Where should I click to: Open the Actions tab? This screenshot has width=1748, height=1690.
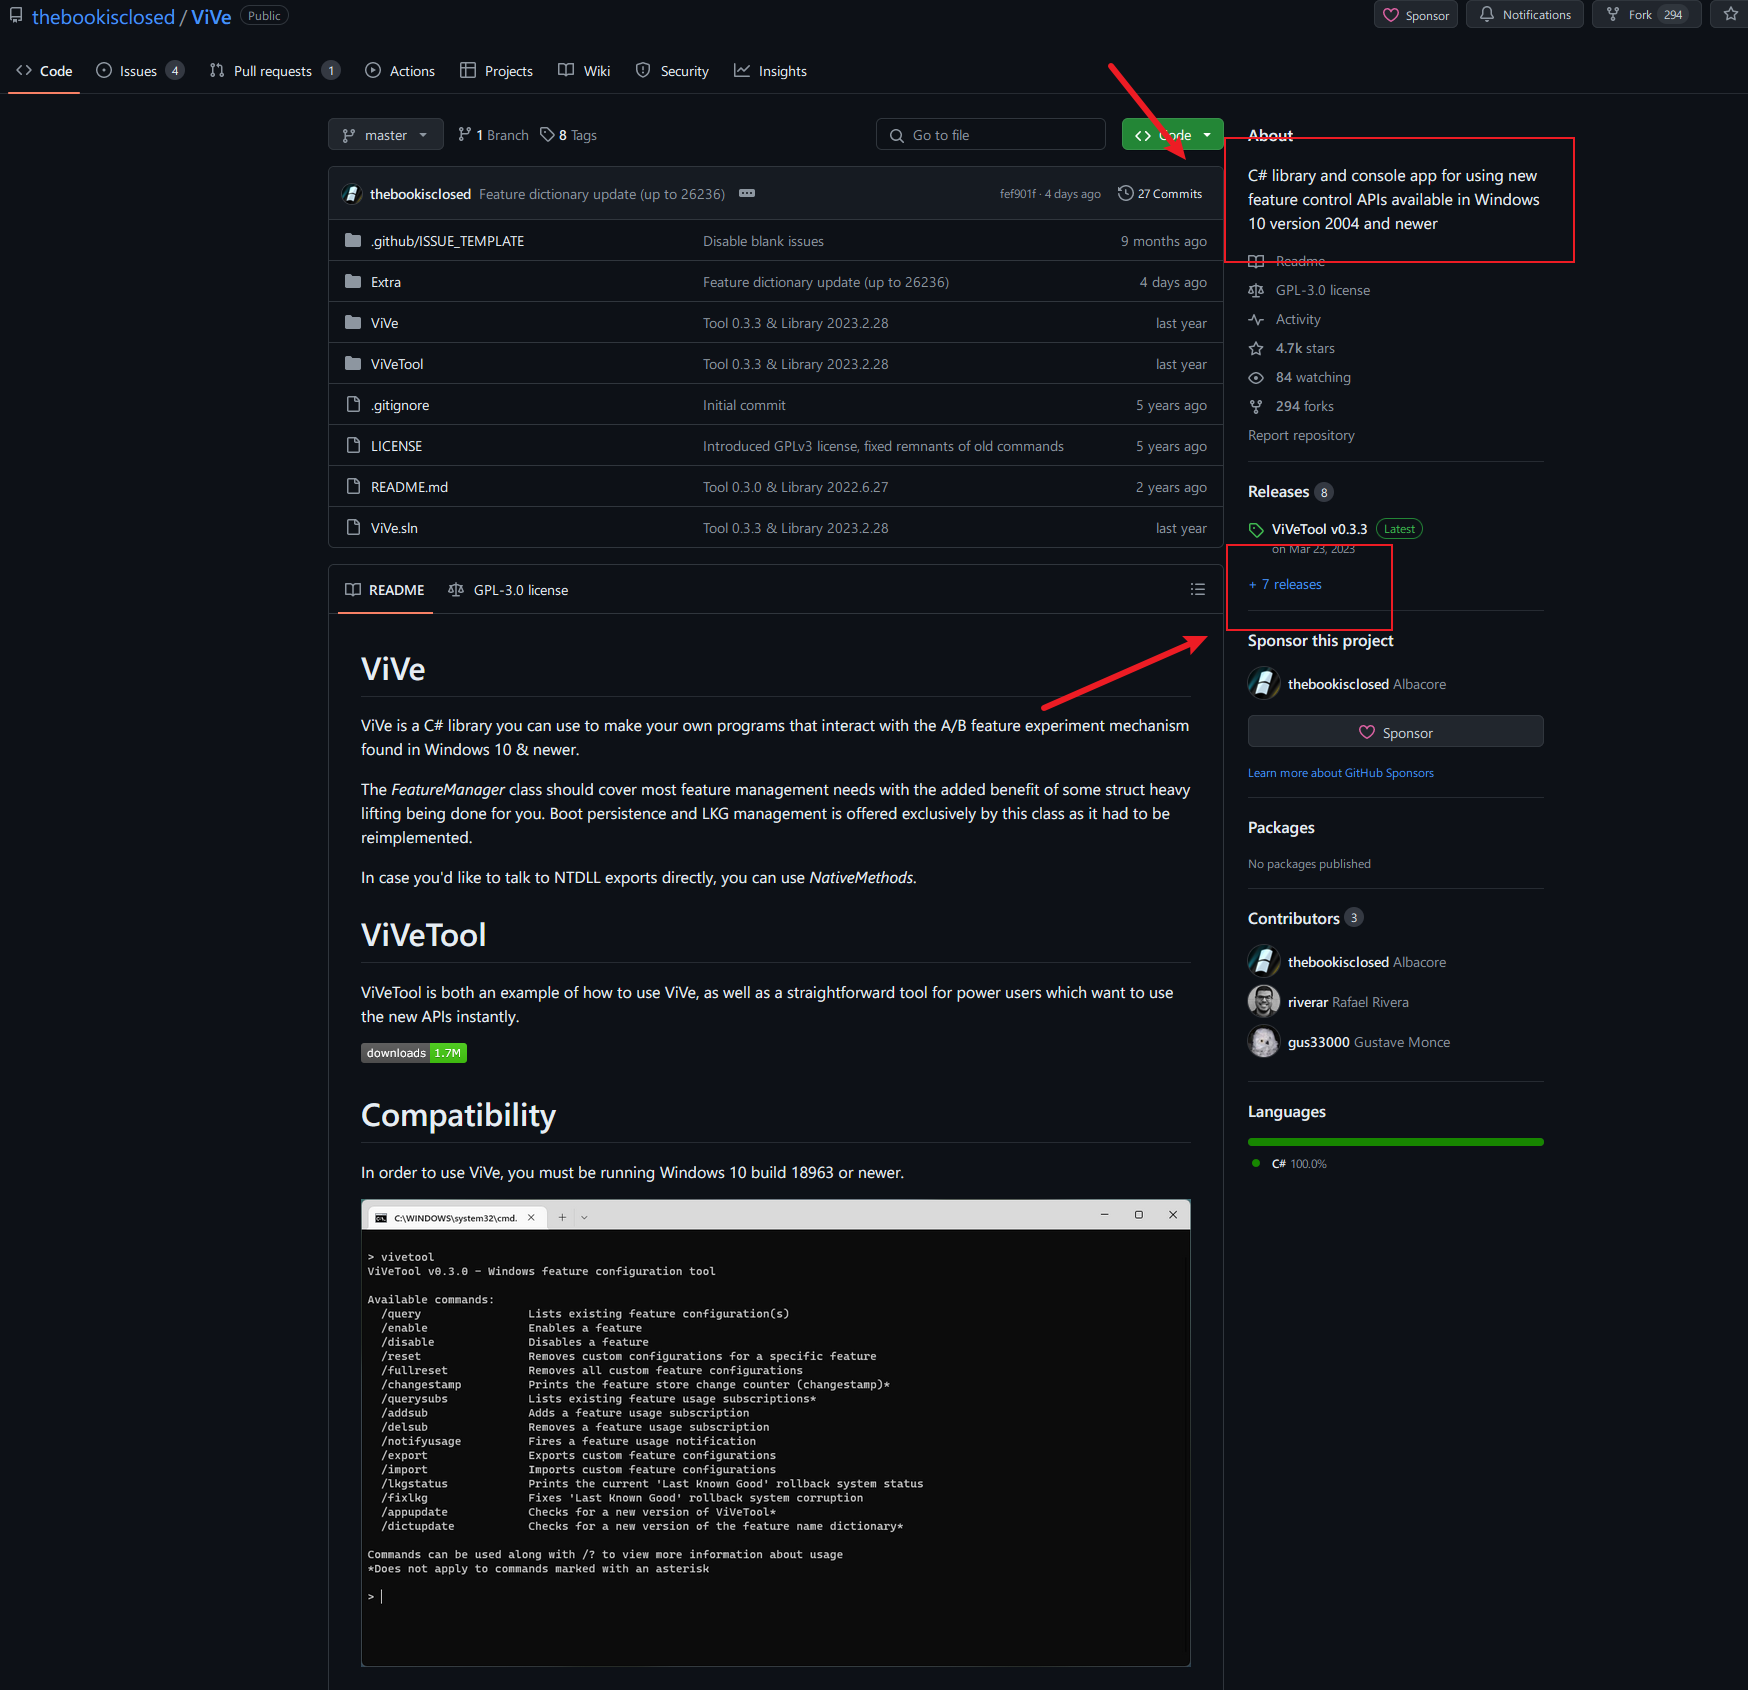click(400, 71)
